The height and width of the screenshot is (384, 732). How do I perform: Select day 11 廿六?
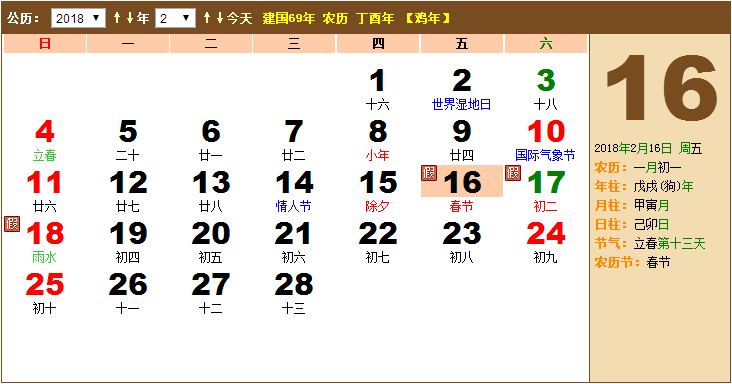pos(44,191)
